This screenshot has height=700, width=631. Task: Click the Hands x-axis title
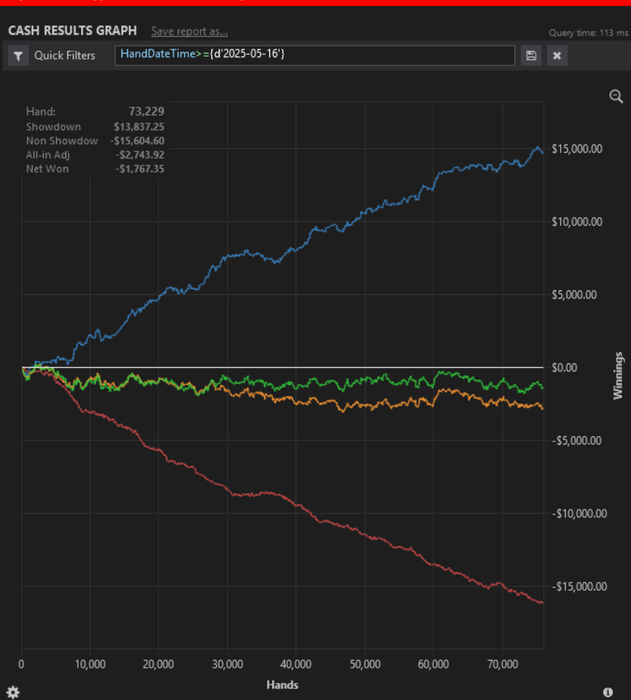click(282, 685)
